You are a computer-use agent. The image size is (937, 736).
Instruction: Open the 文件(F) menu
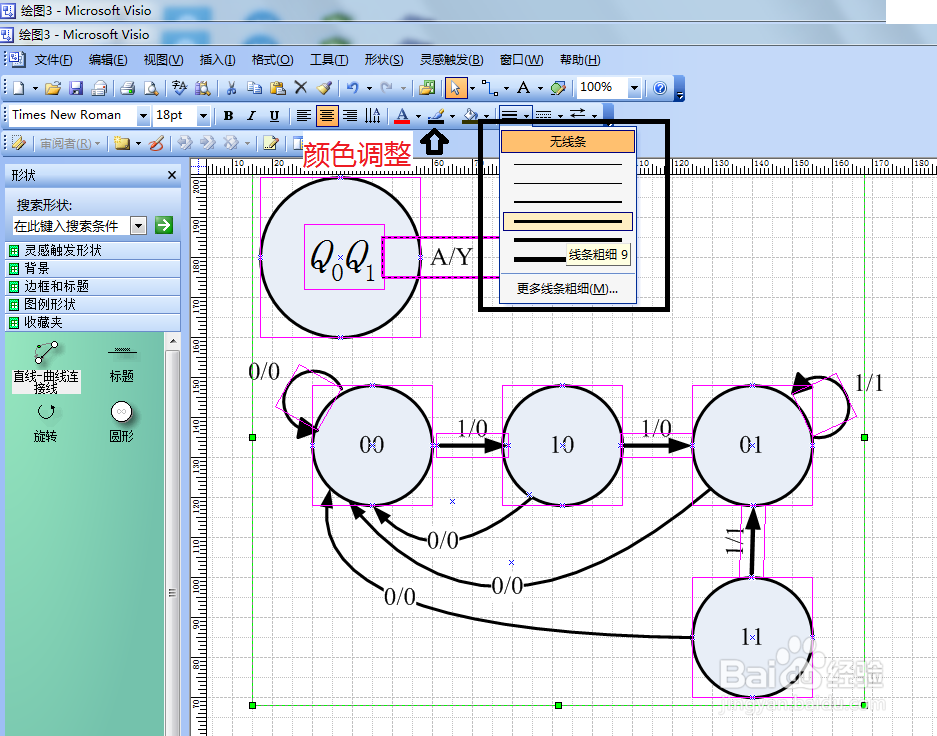(53, 60)
